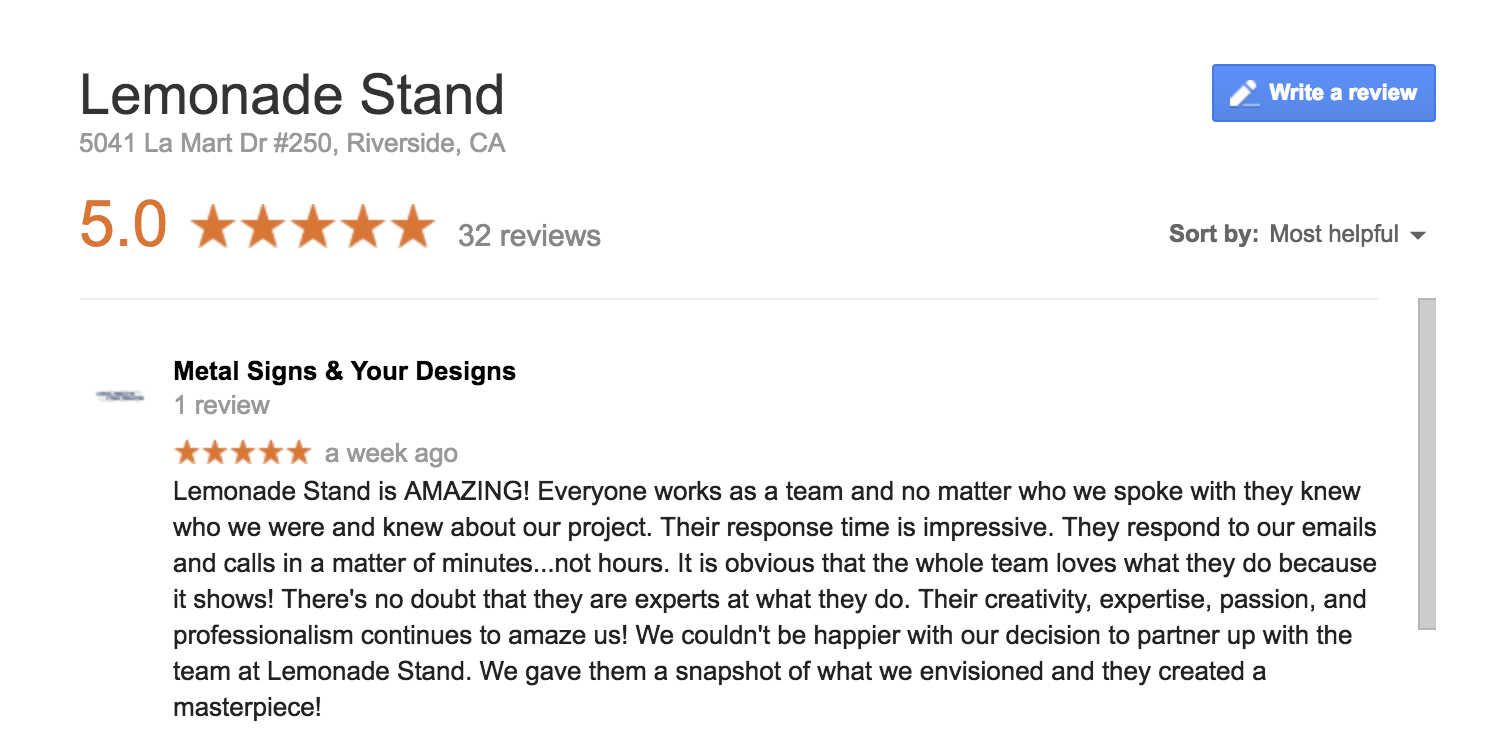Screen dimensions: 1494x742
Task: Click the Lemonade Stand heading
Action: coord(292,95)
